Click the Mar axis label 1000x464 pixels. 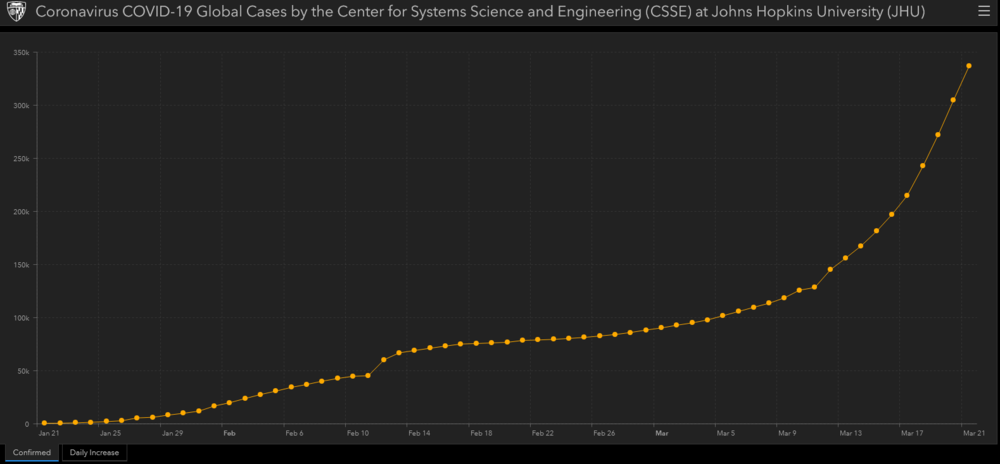[x=661, y=433]
